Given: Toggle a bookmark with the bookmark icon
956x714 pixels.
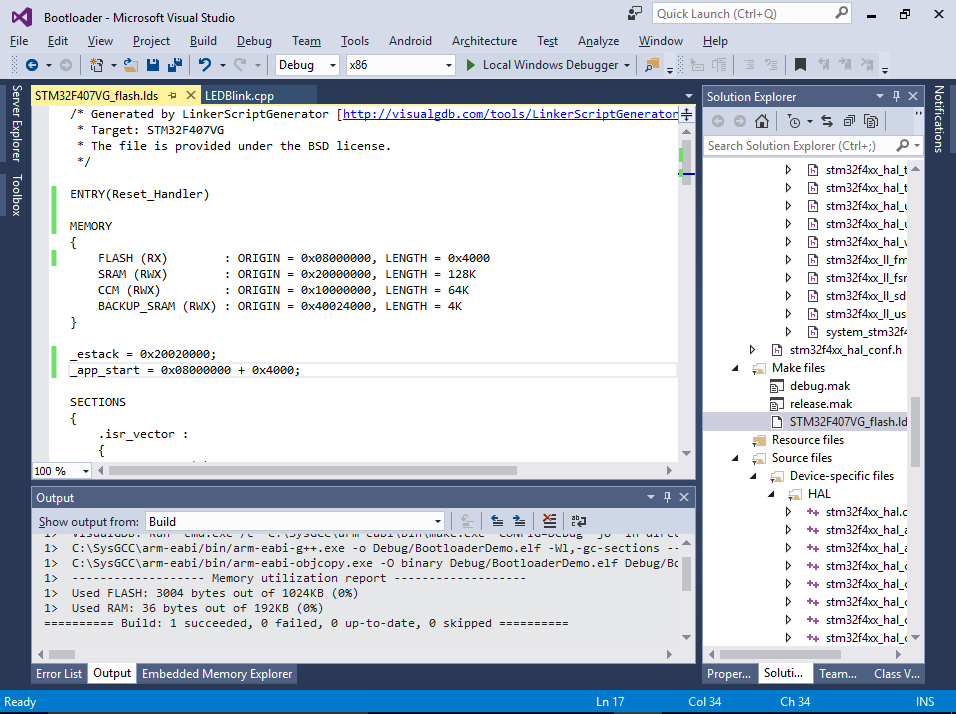Looking at the screenshot, I should (801, 65).
